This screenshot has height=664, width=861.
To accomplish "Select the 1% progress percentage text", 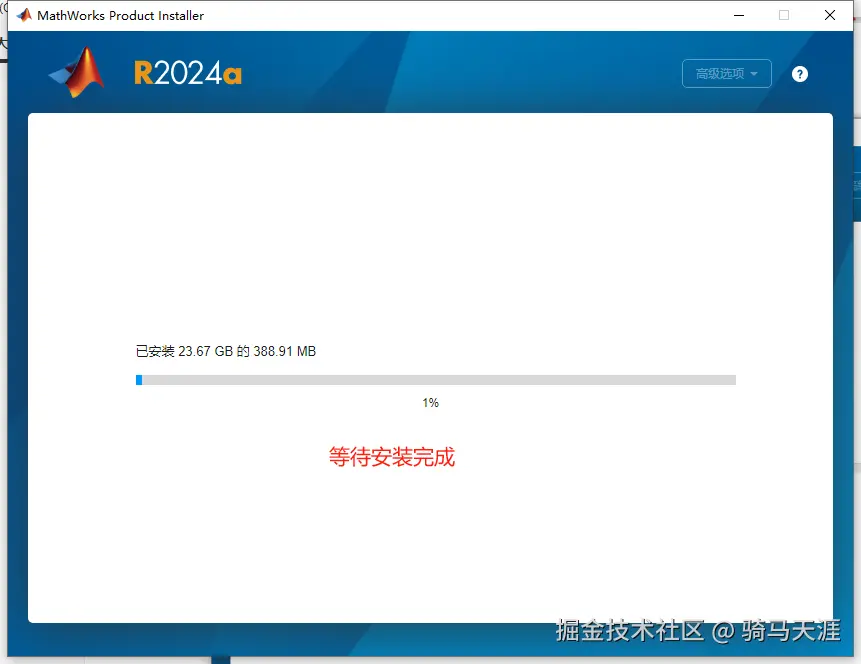I will click(430, 403).
